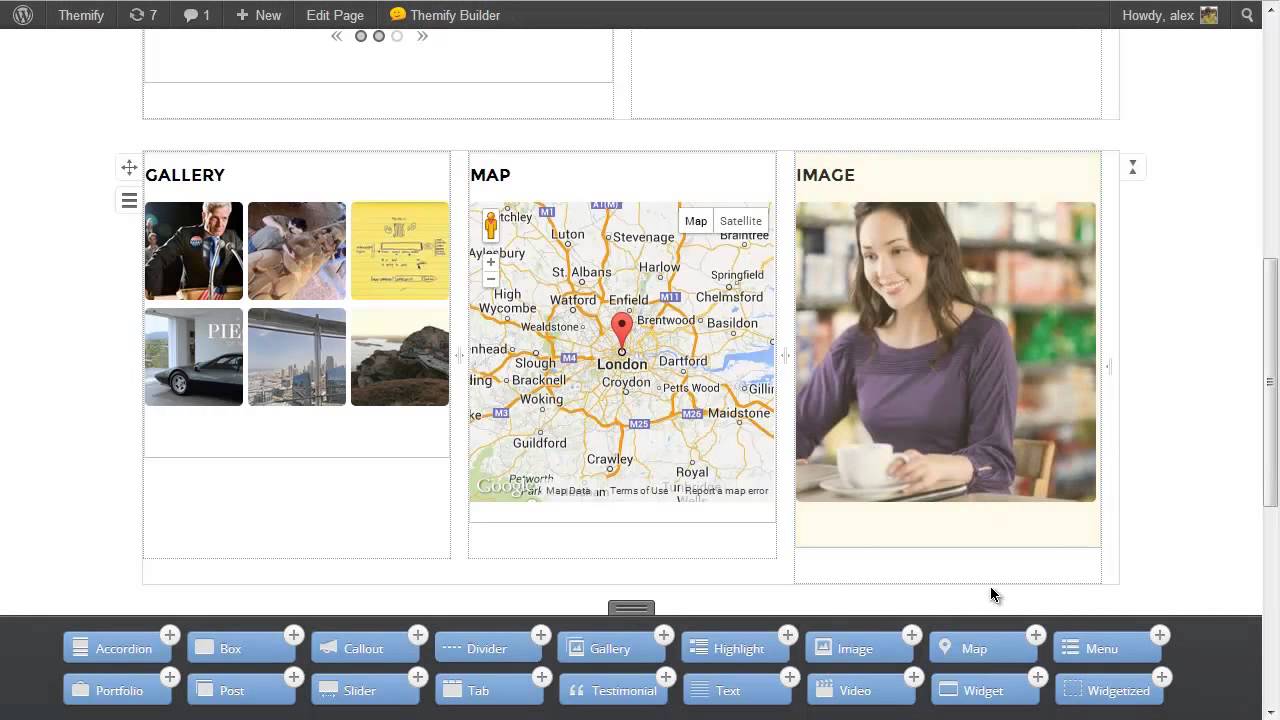Select the first slider pagination dot

point(361,36)
